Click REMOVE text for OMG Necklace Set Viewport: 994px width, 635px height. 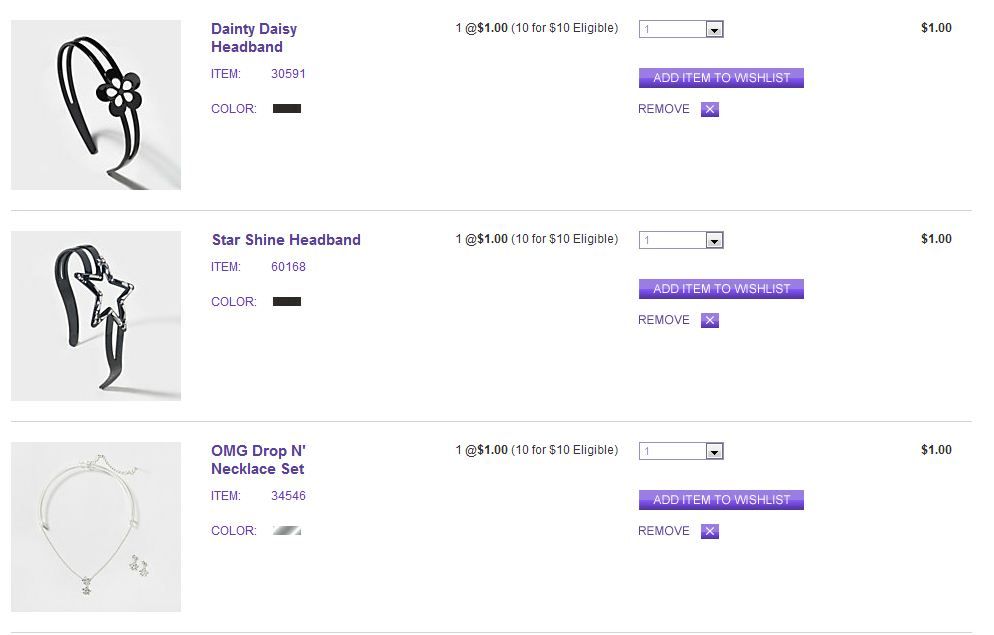[x=664, y=531]
